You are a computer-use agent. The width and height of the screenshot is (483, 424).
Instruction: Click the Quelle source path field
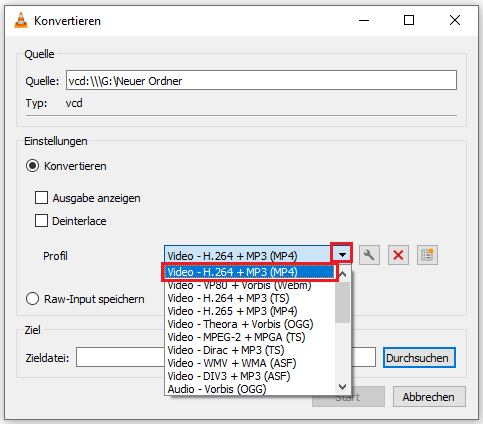[261, 80]
